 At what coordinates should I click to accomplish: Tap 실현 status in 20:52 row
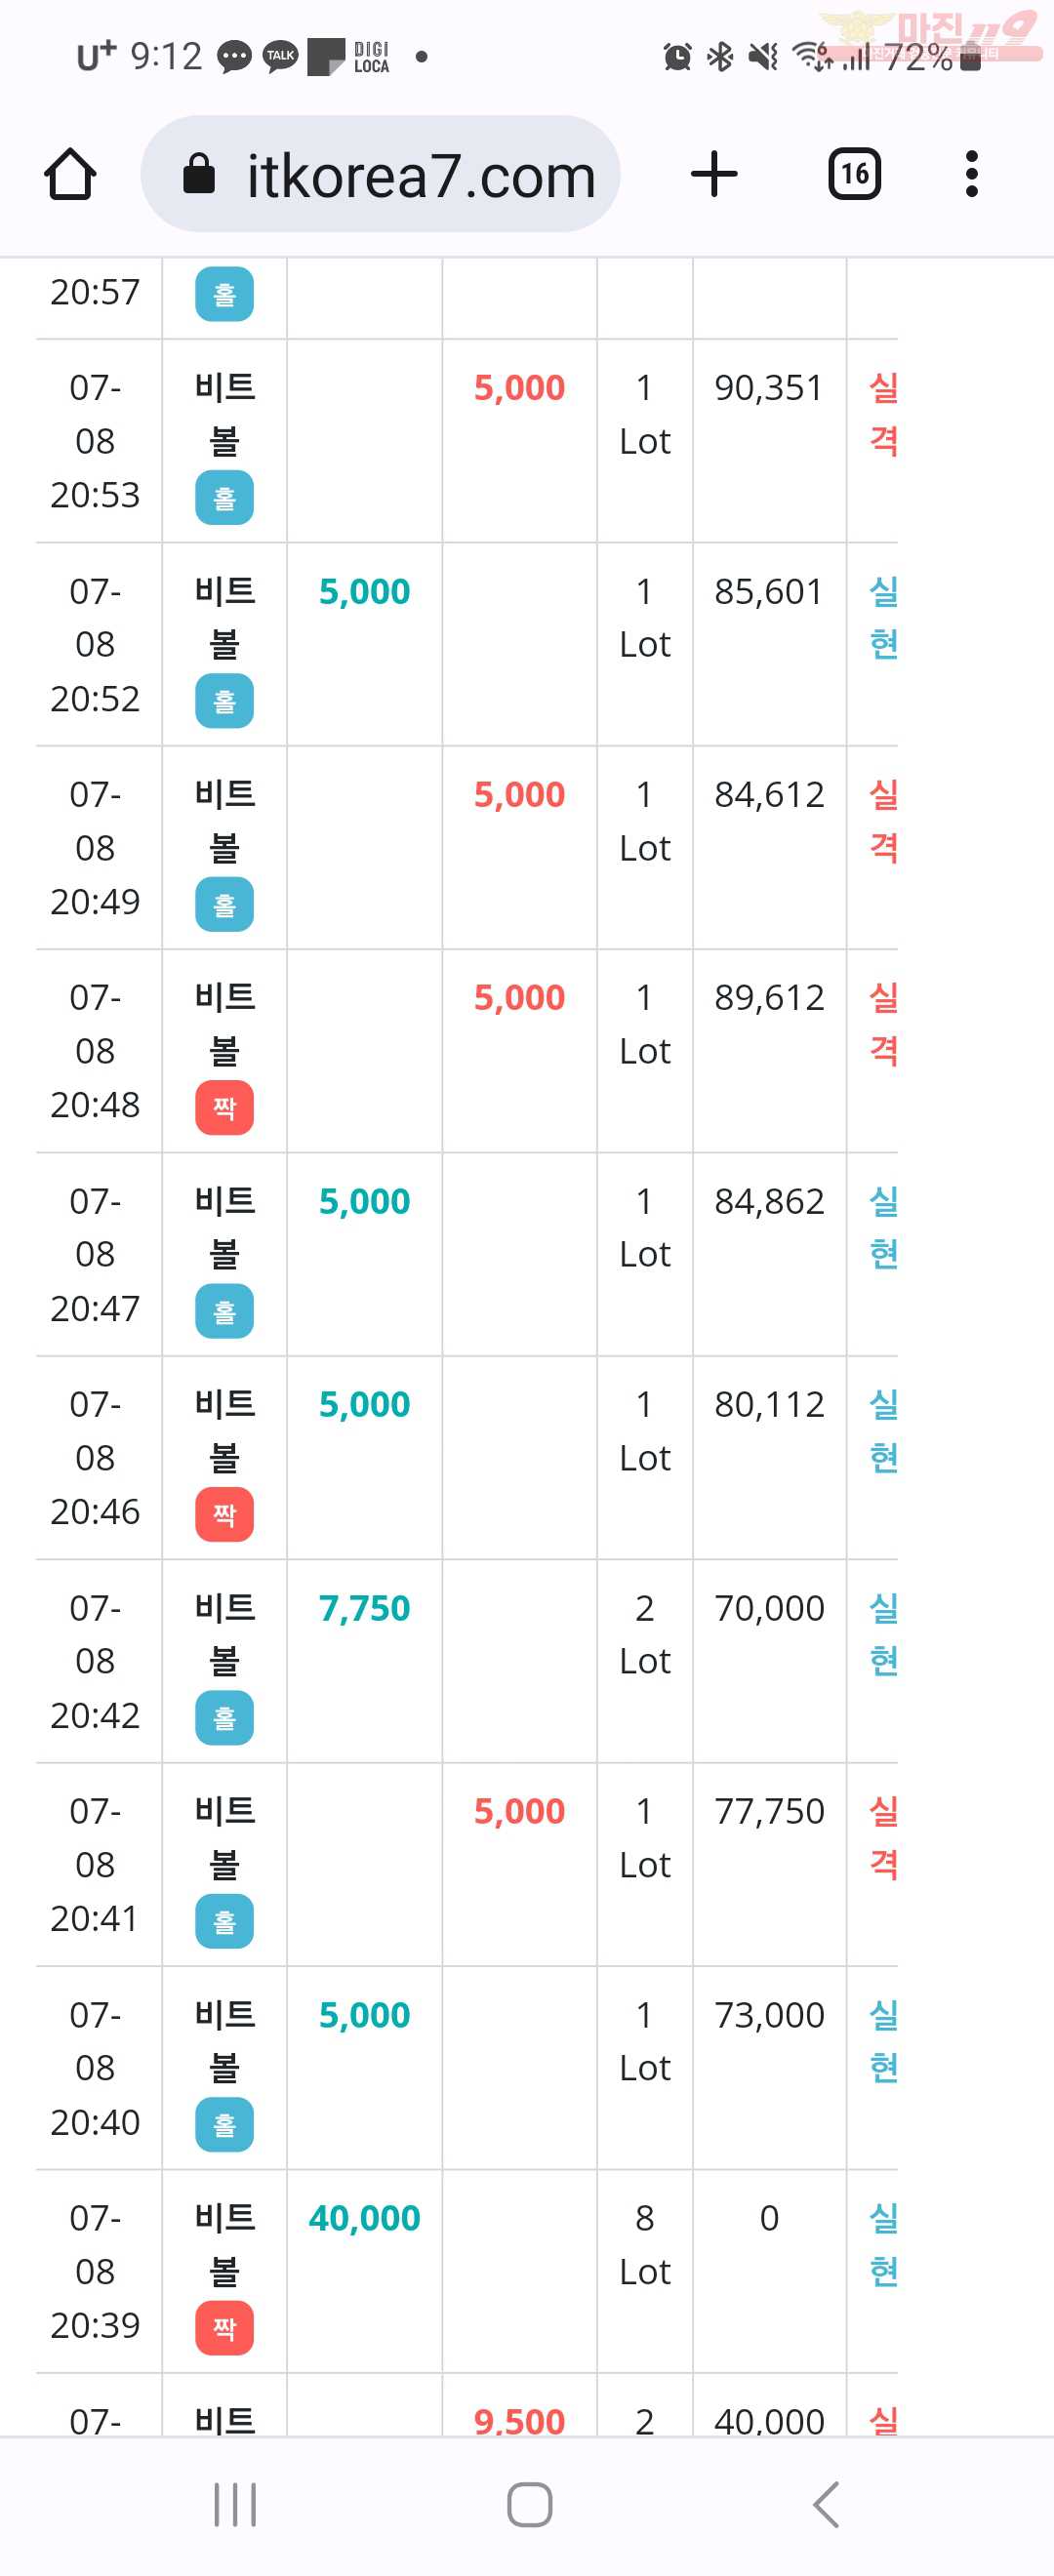point(883,617)
